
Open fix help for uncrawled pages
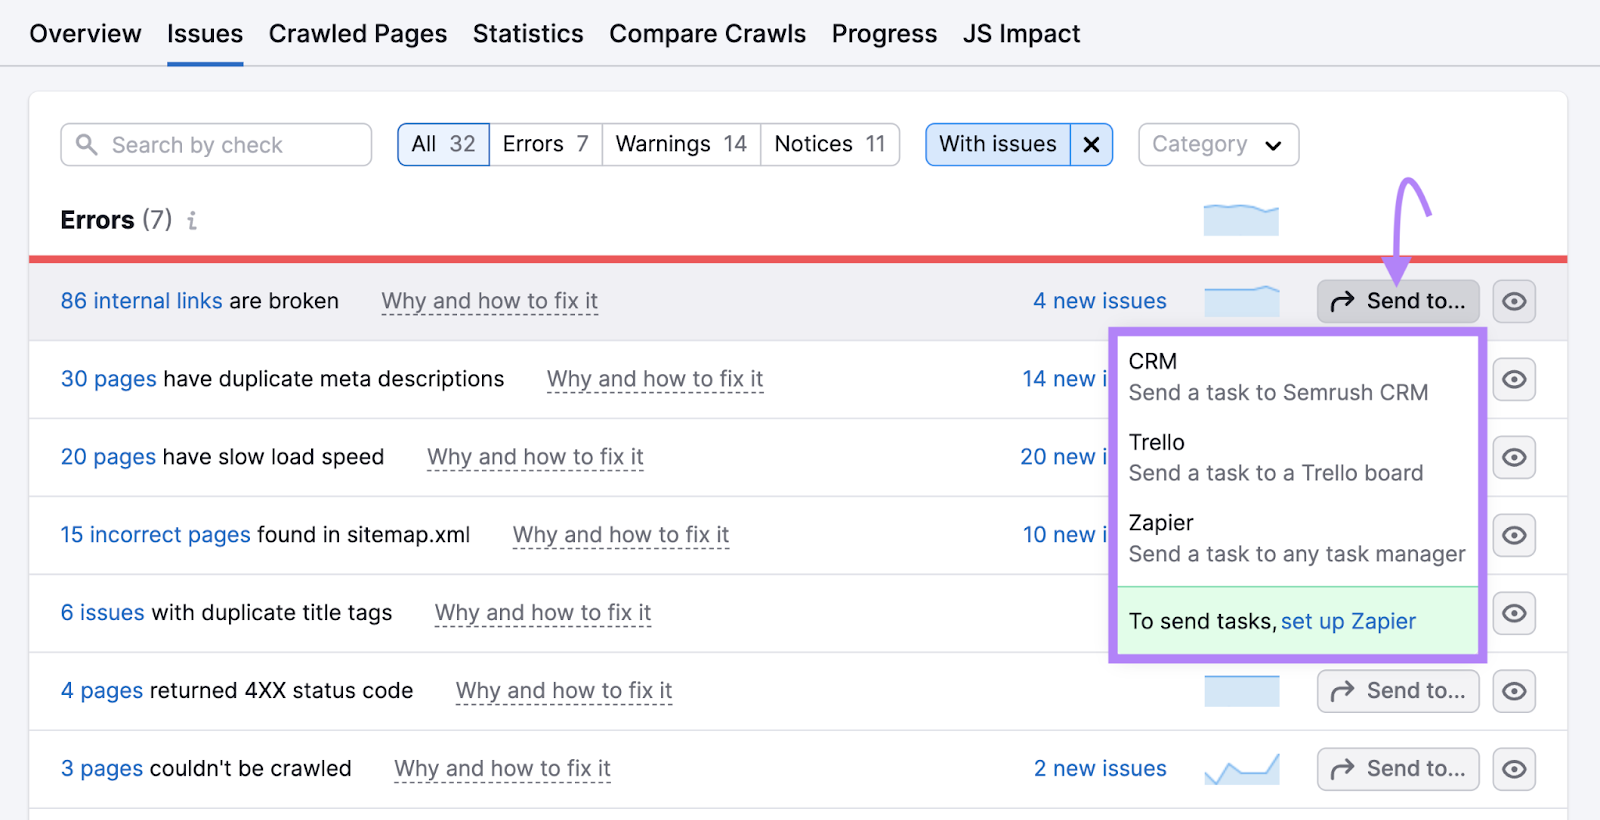[x=502, y=769]
